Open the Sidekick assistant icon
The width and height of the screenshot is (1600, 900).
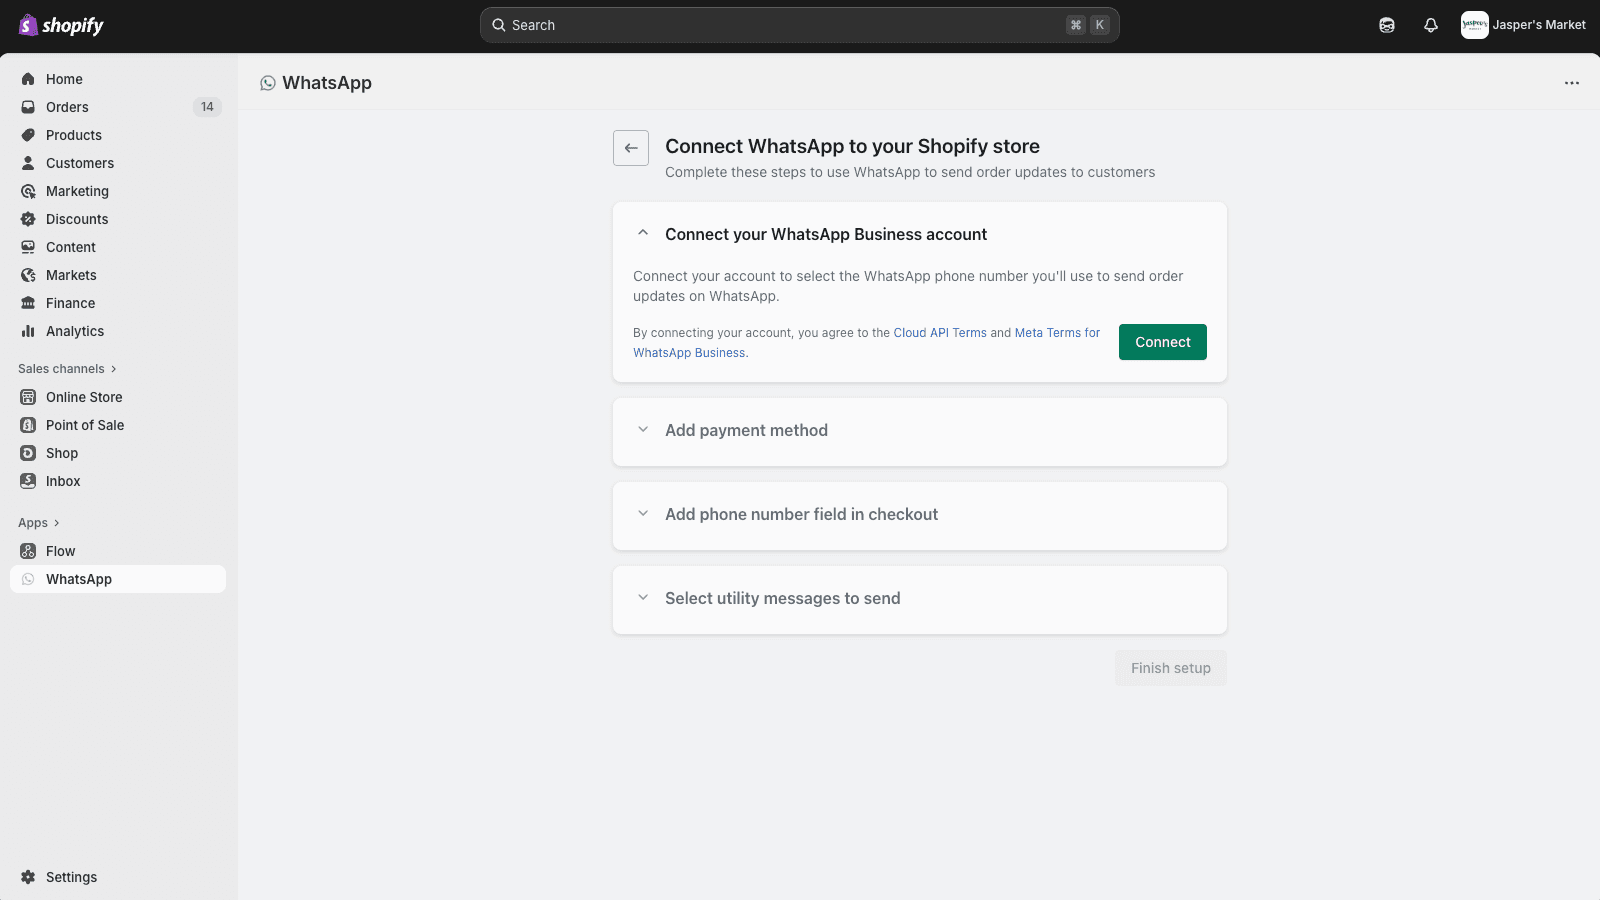[1387, 25]
